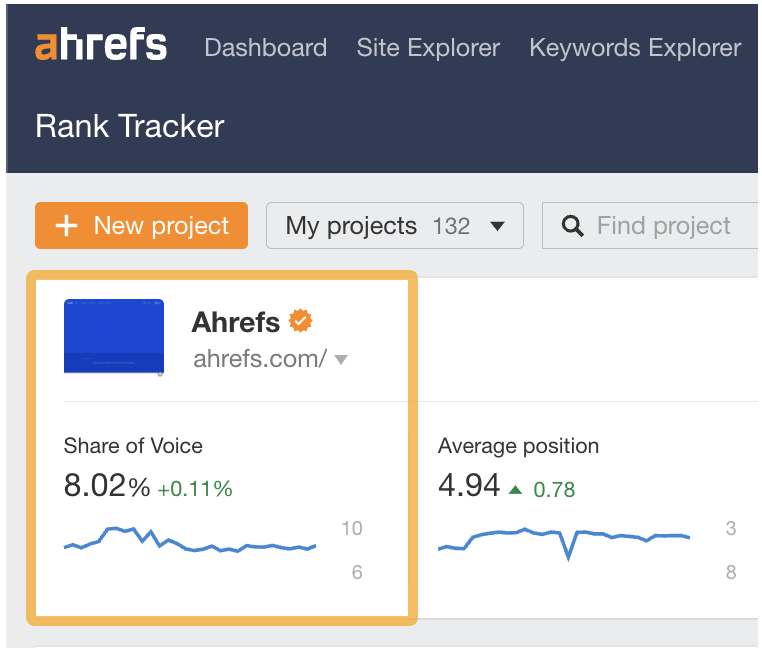
Task: Click the search magnifier icon
Action: point(573,226)
